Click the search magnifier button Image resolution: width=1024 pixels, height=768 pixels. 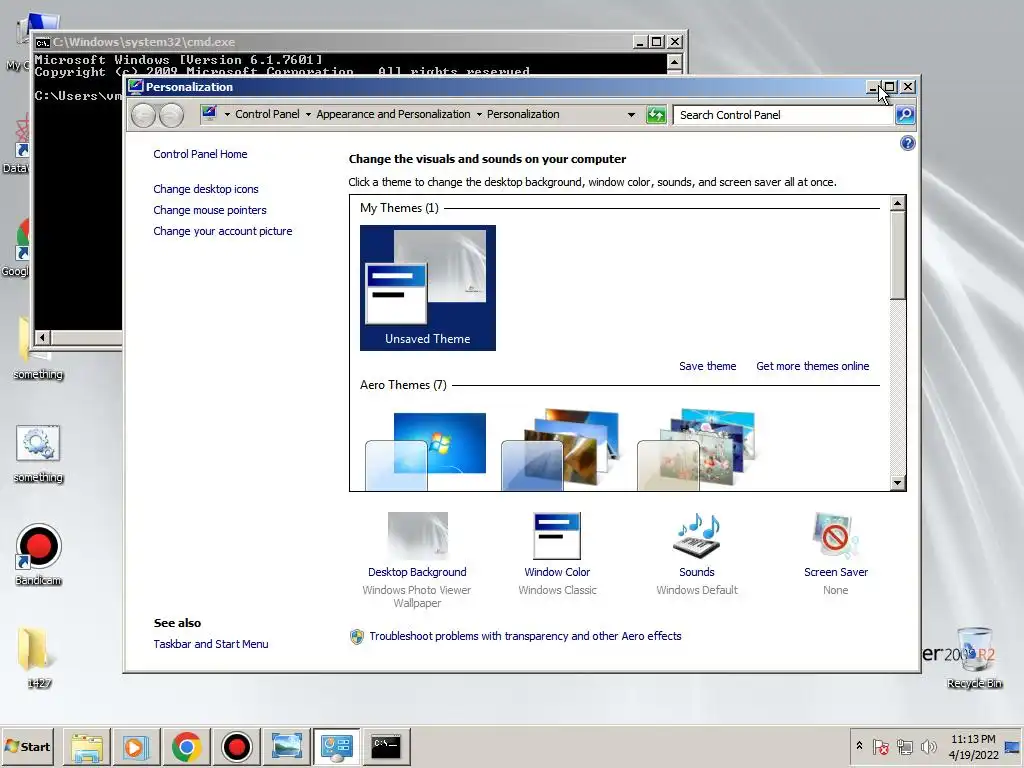click(904, 115)
